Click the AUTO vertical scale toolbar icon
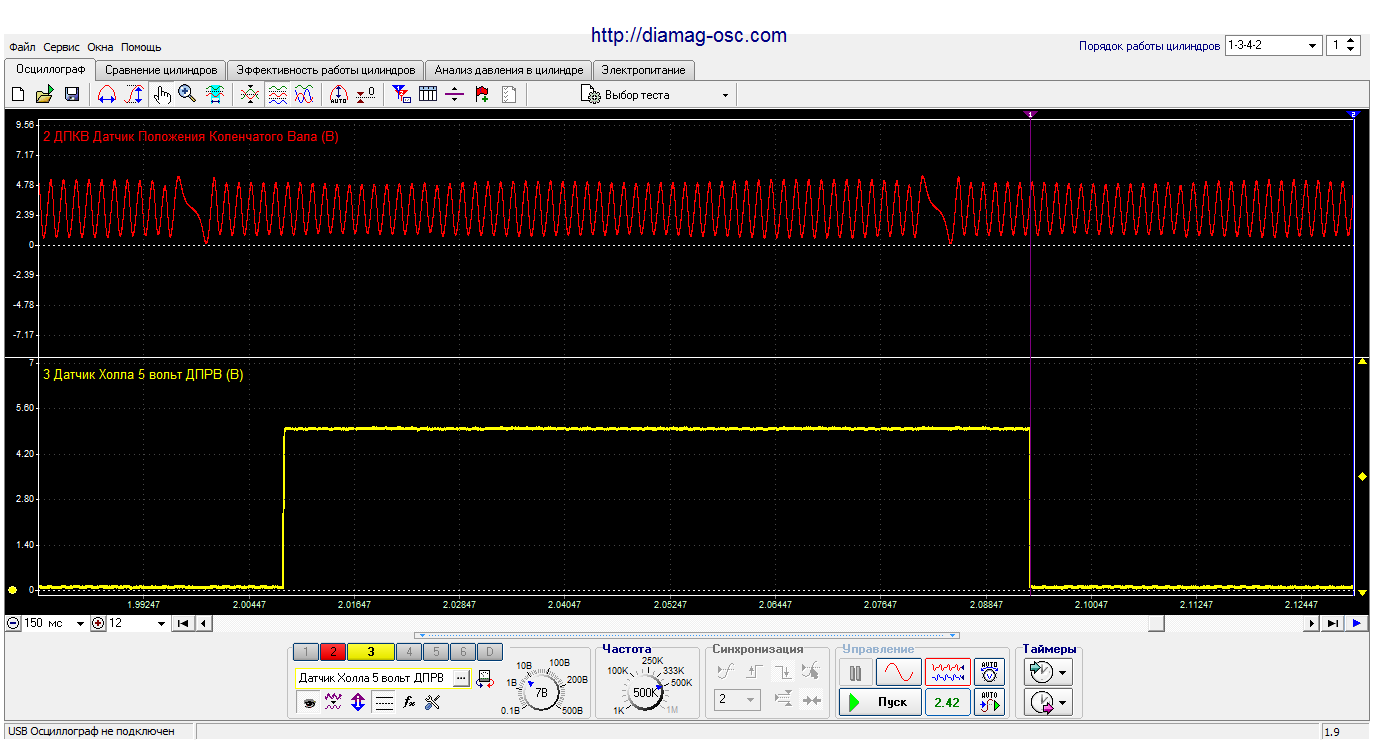 click(338, 95)
